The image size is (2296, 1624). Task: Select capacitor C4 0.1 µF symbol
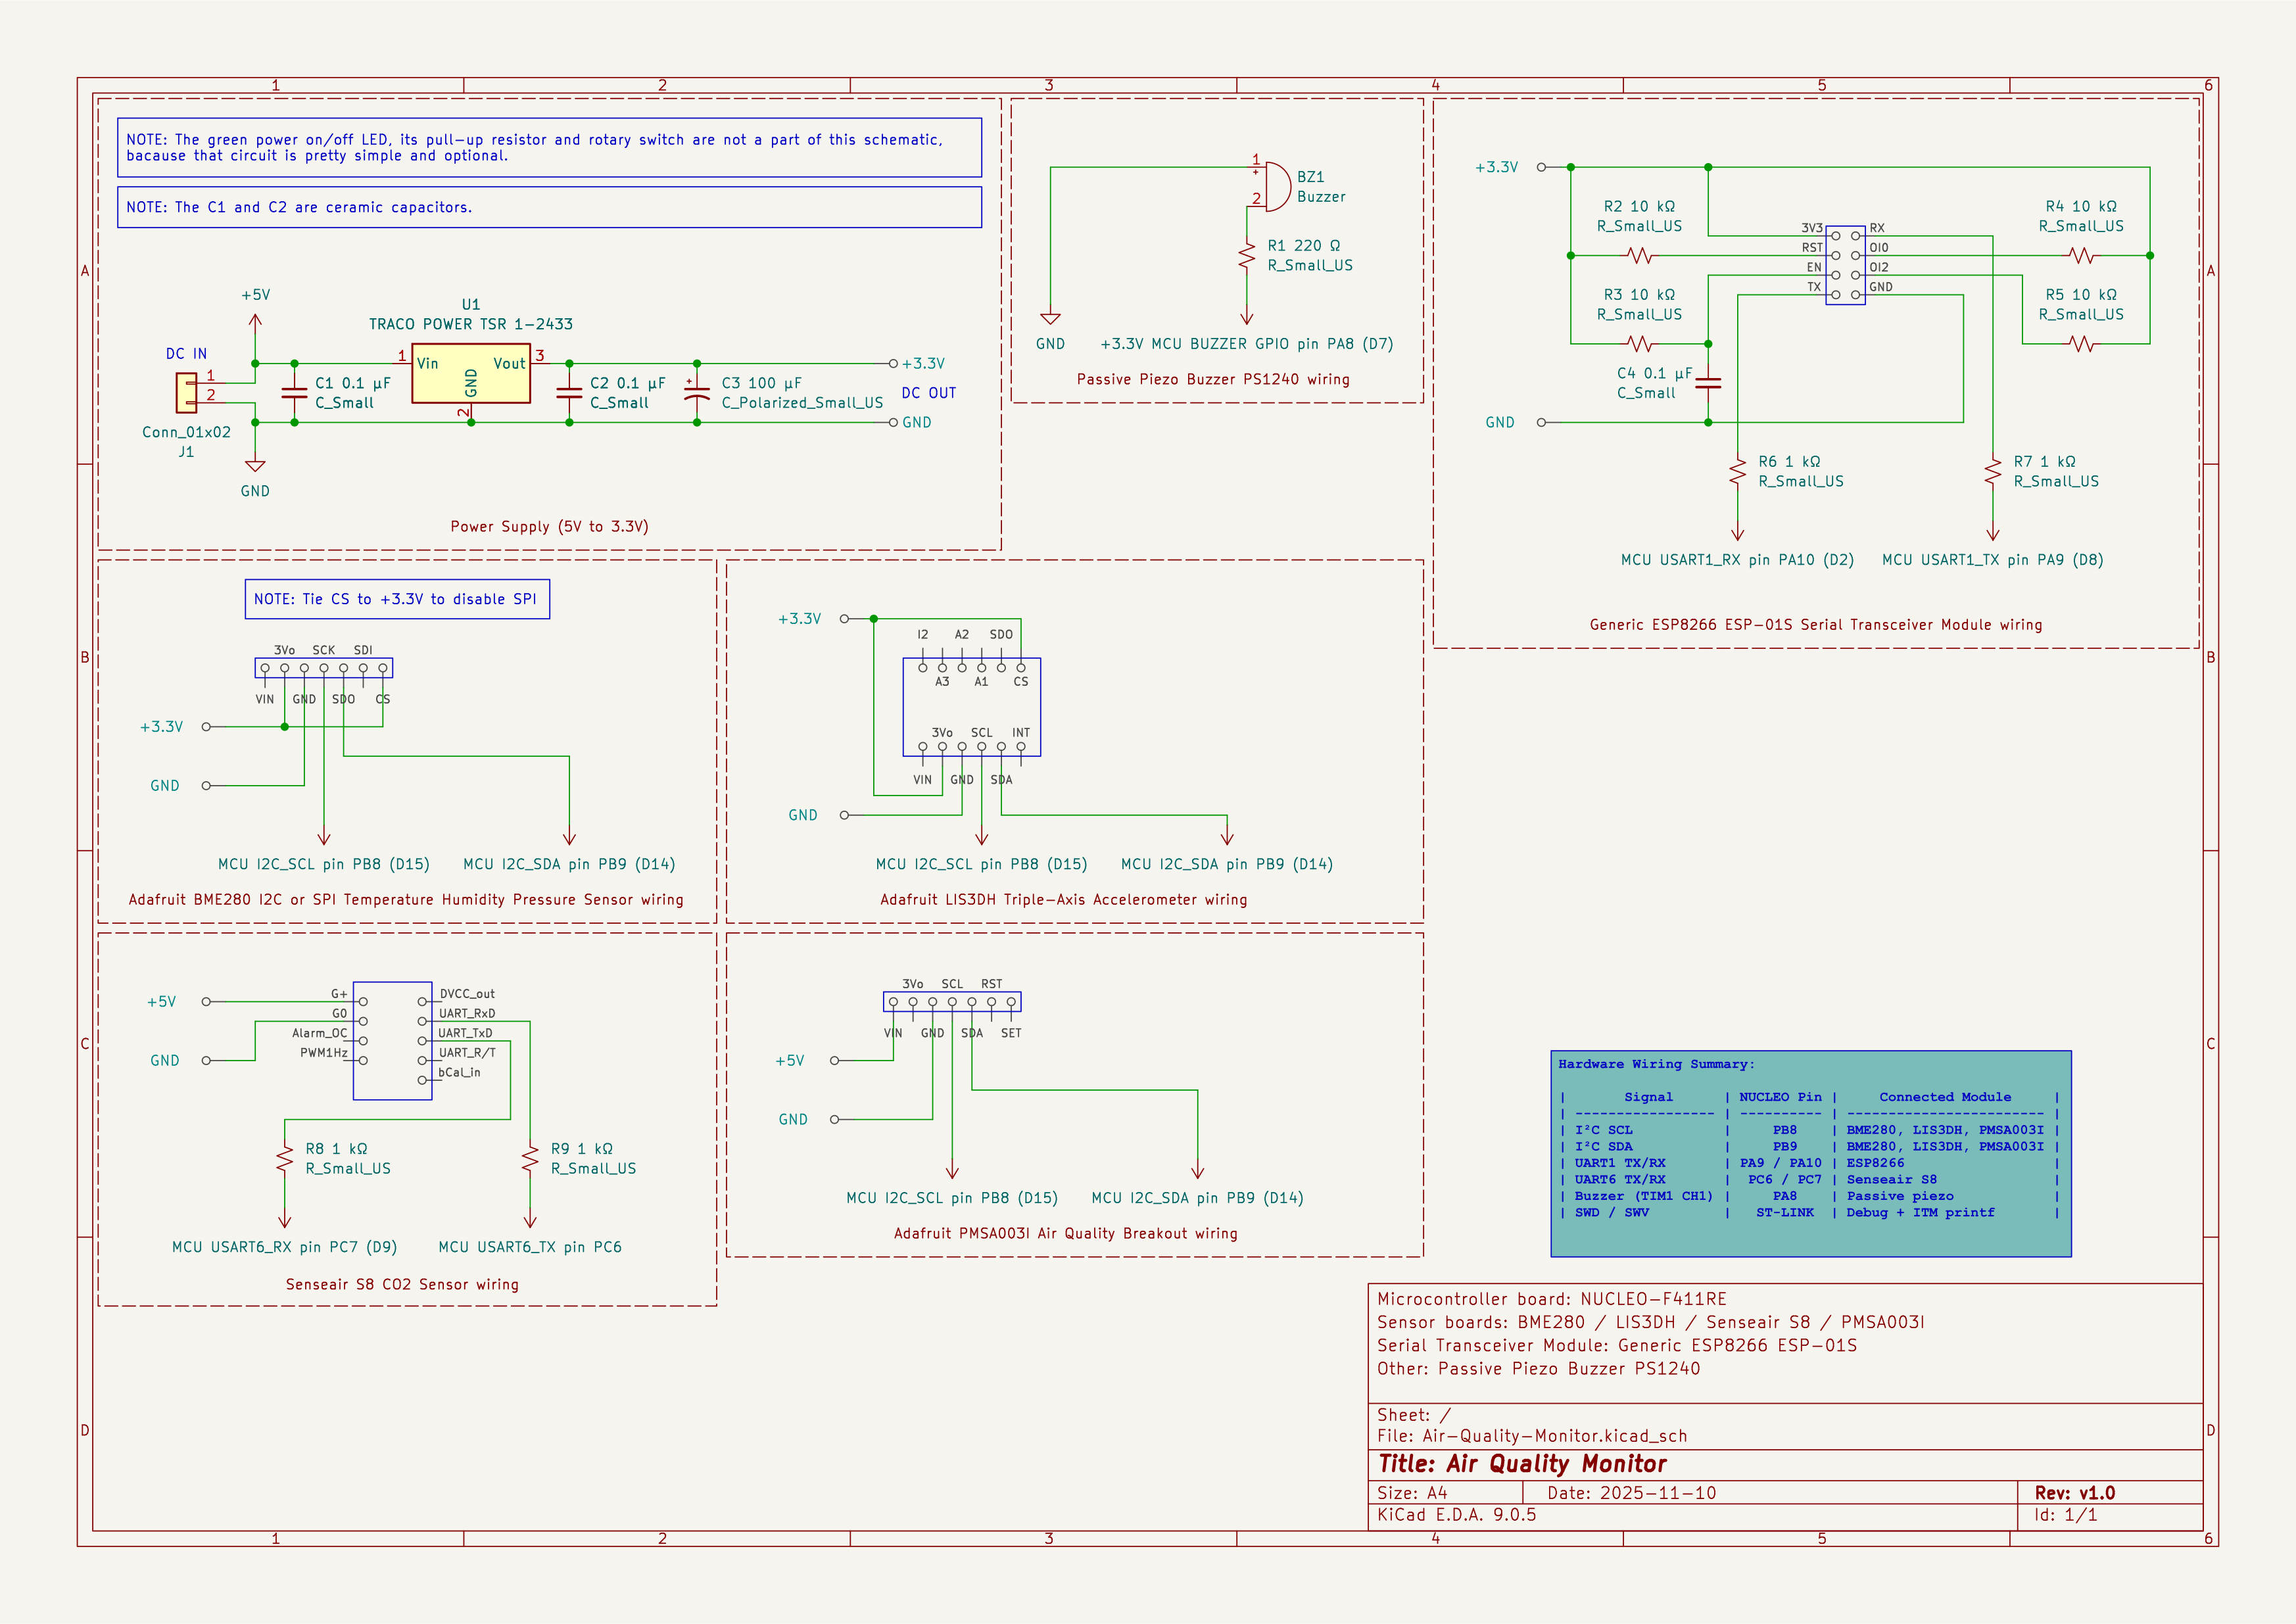(x=1708, y=383)
